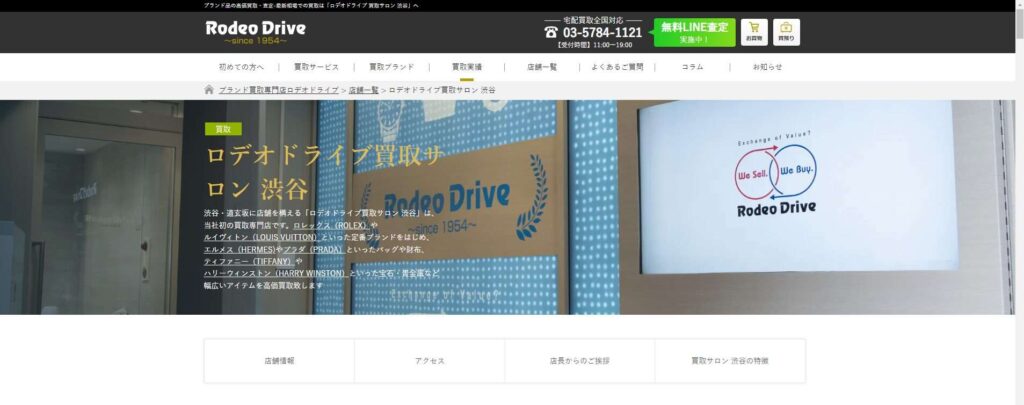
Task: Open the コラム menu item
Action: point(692,67)
